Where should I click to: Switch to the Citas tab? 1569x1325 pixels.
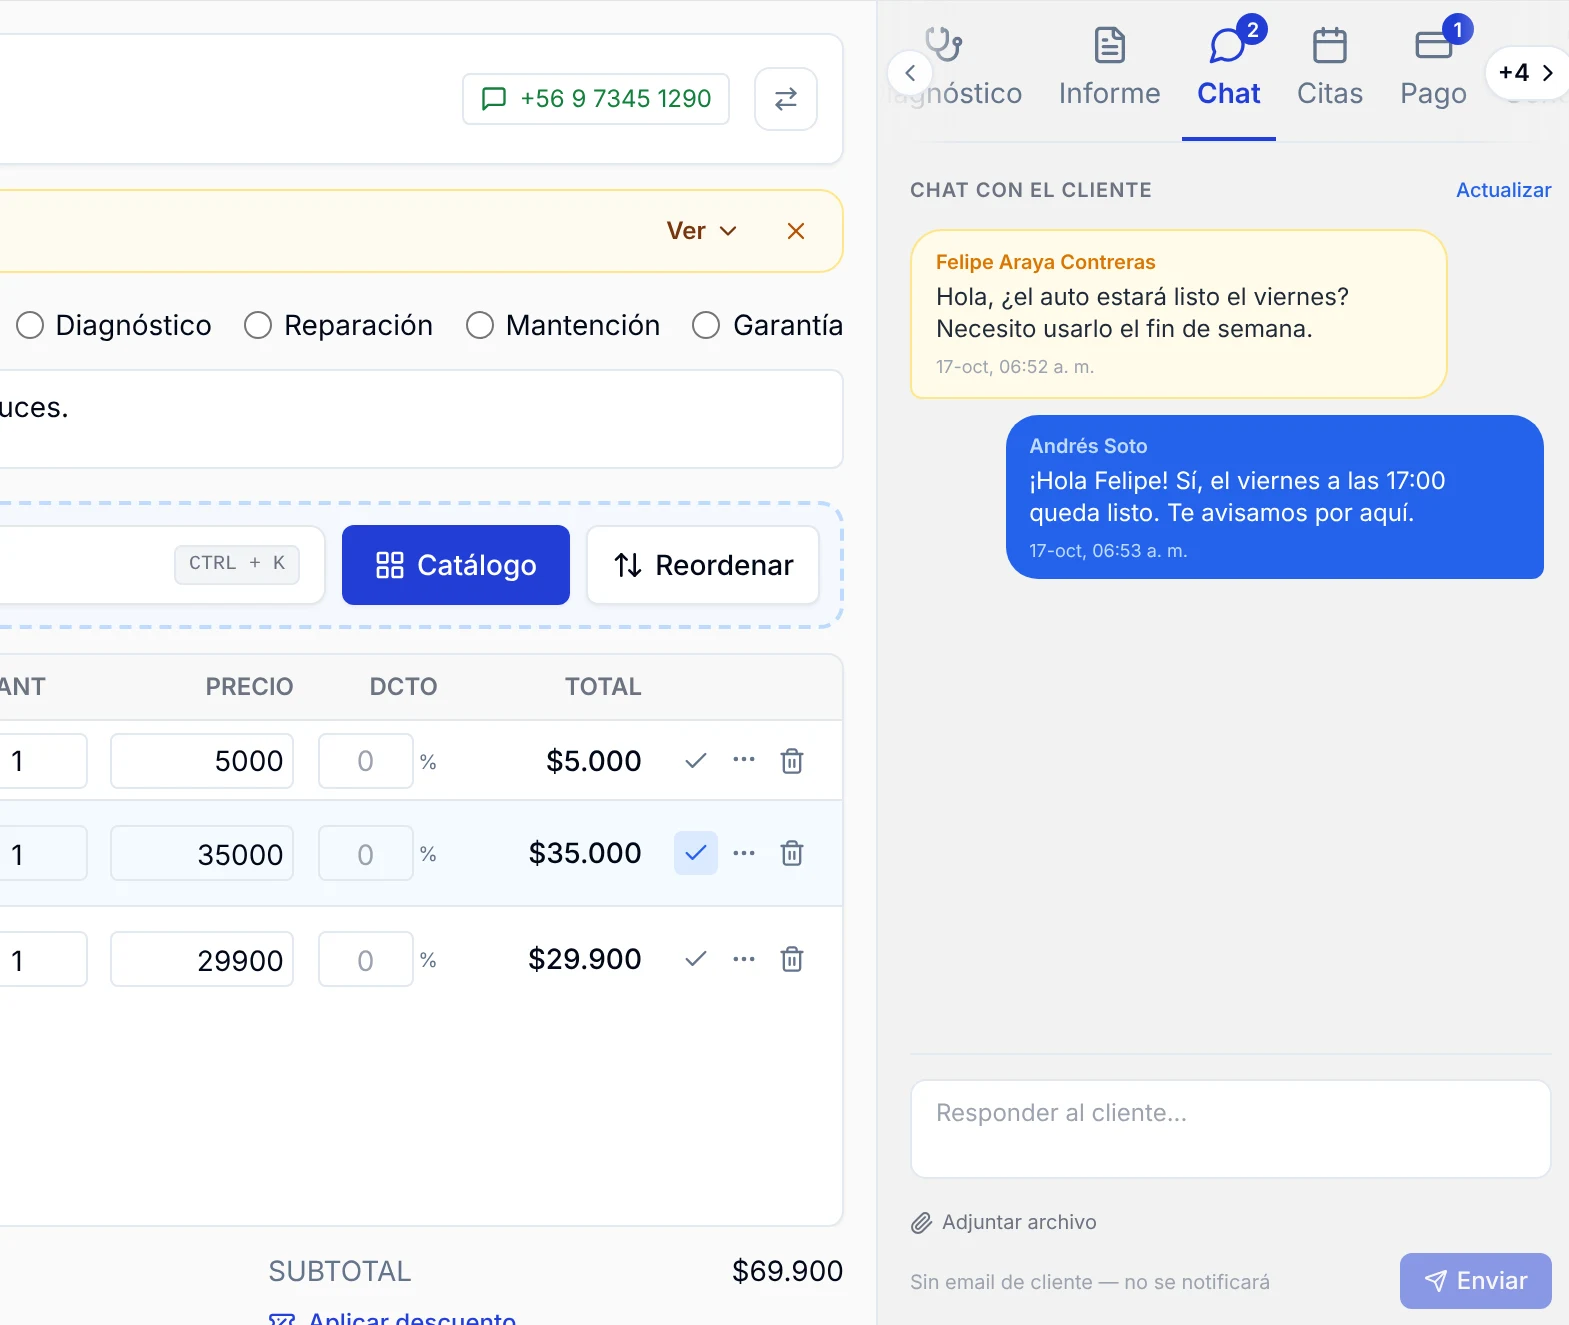point(1330,68)
